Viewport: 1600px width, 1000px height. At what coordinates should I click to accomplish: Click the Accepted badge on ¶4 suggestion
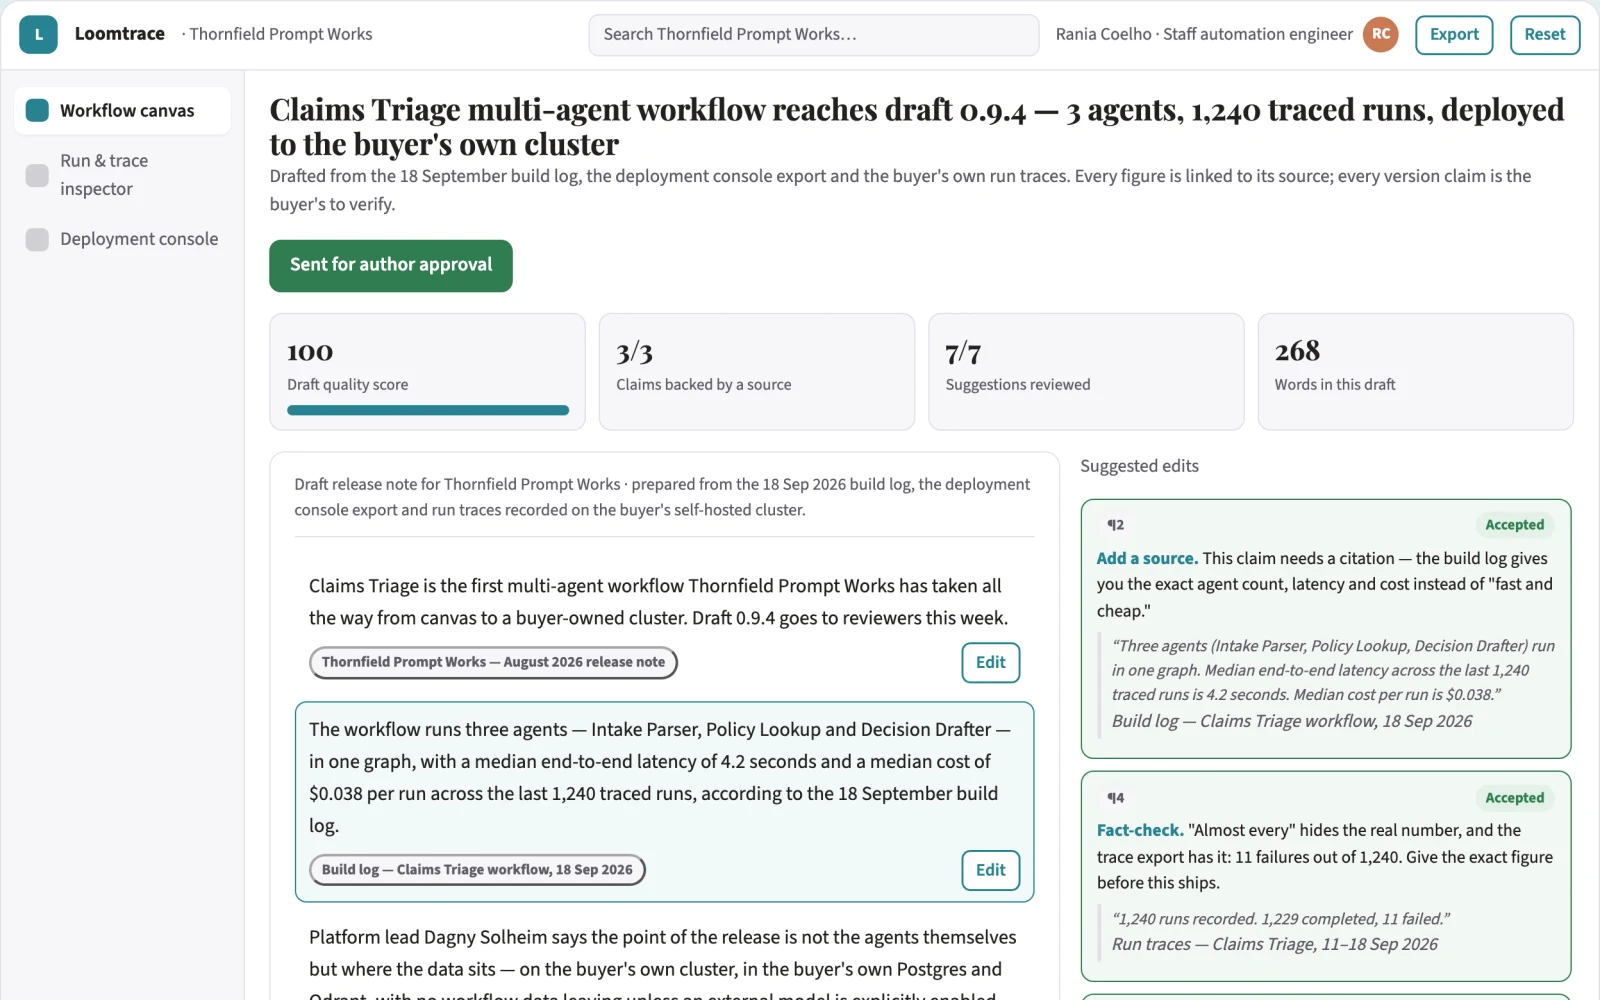click(1514, 798)
